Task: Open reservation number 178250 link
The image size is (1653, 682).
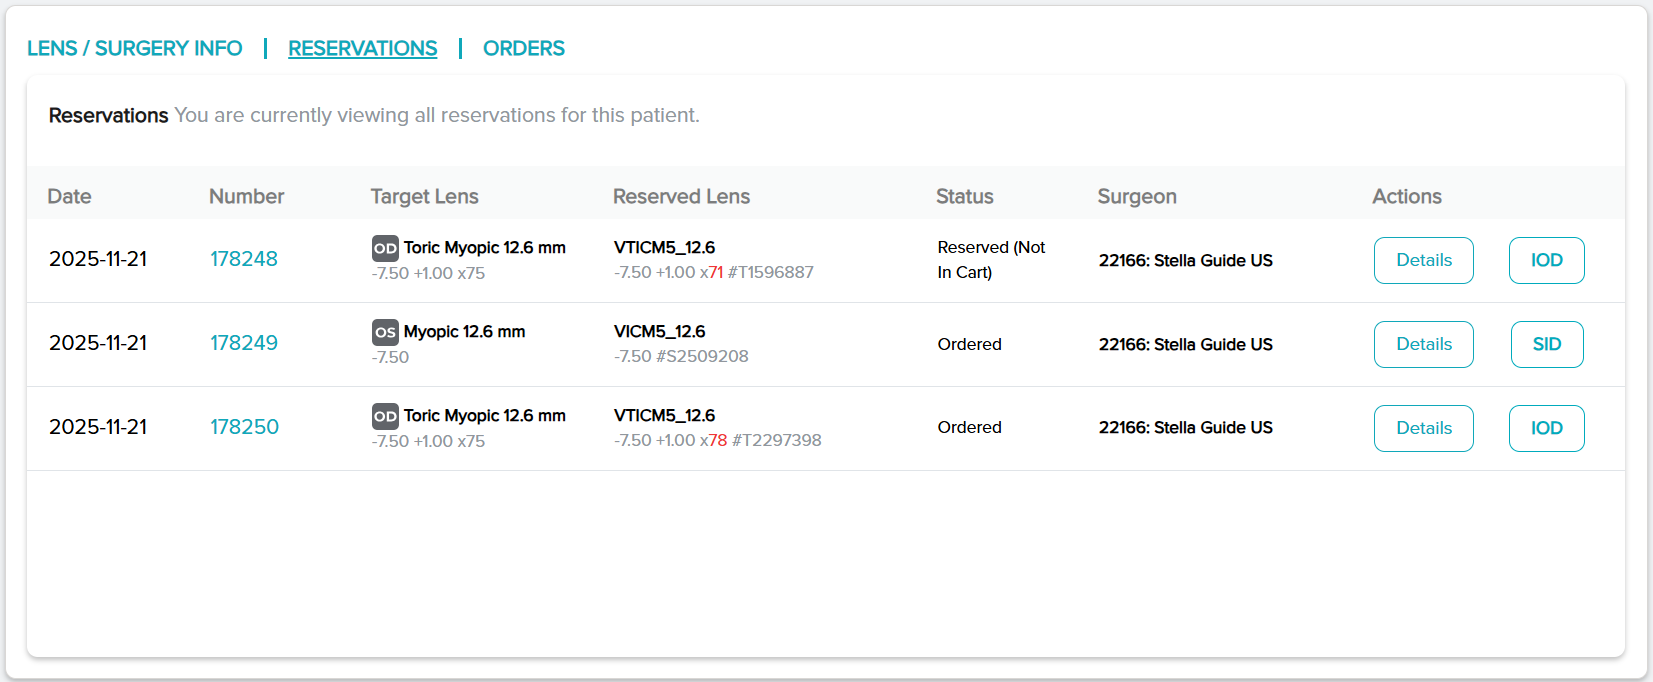Action: point(244,427)
